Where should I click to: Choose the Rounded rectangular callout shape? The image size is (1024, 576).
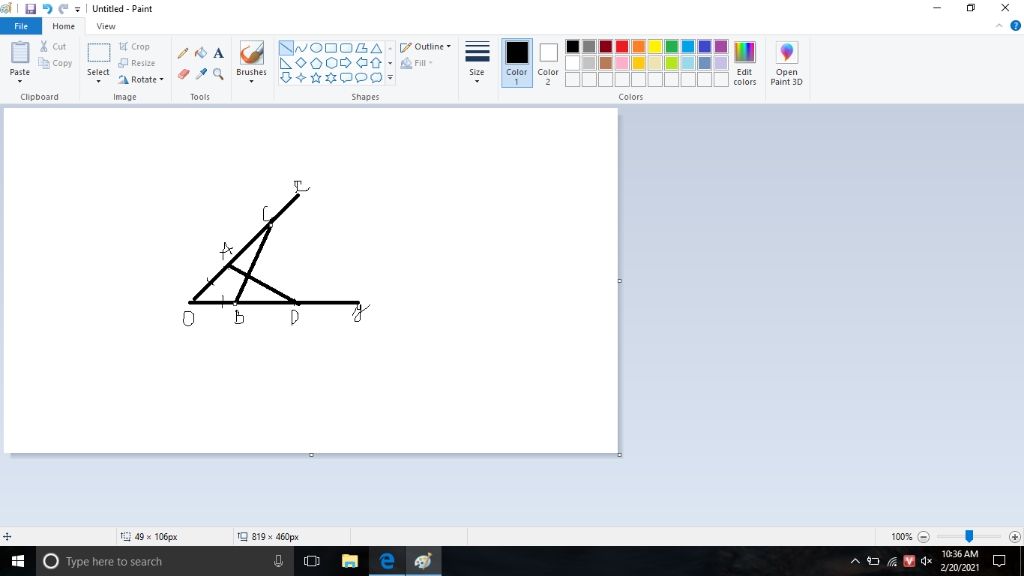coord(346,78)
